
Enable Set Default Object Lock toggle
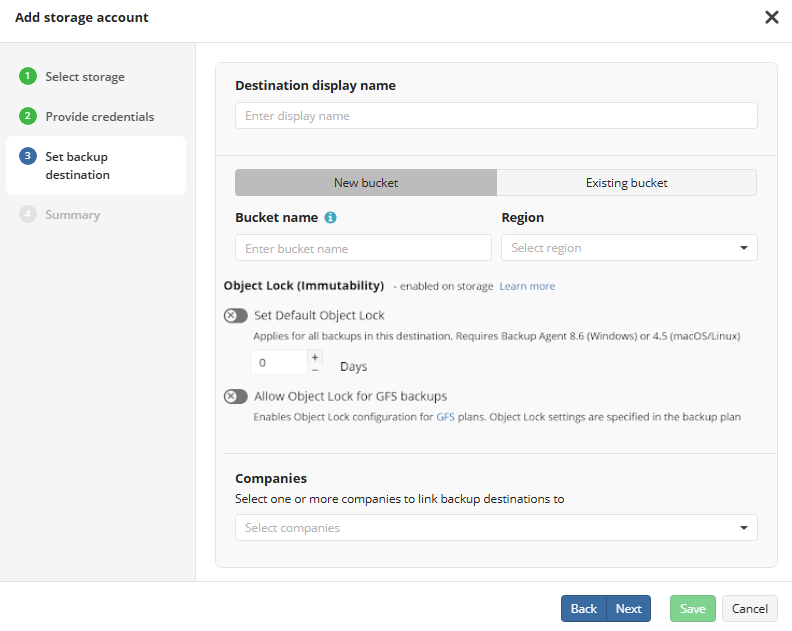[236, 316]
